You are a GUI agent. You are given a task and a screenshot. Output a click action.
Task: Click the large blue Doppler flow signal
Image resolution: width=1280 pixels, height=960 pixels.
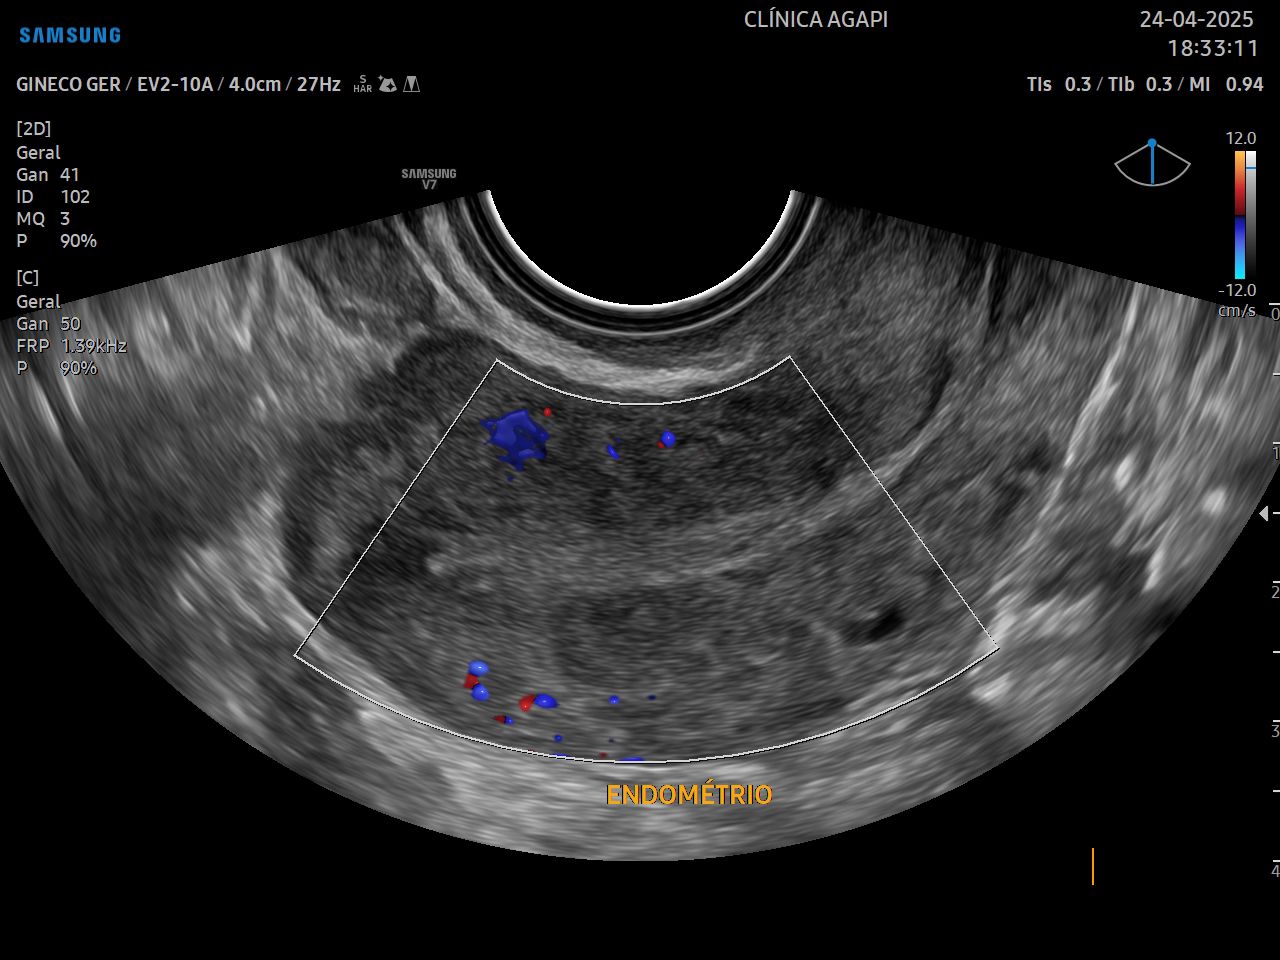[x=517, y=438]
